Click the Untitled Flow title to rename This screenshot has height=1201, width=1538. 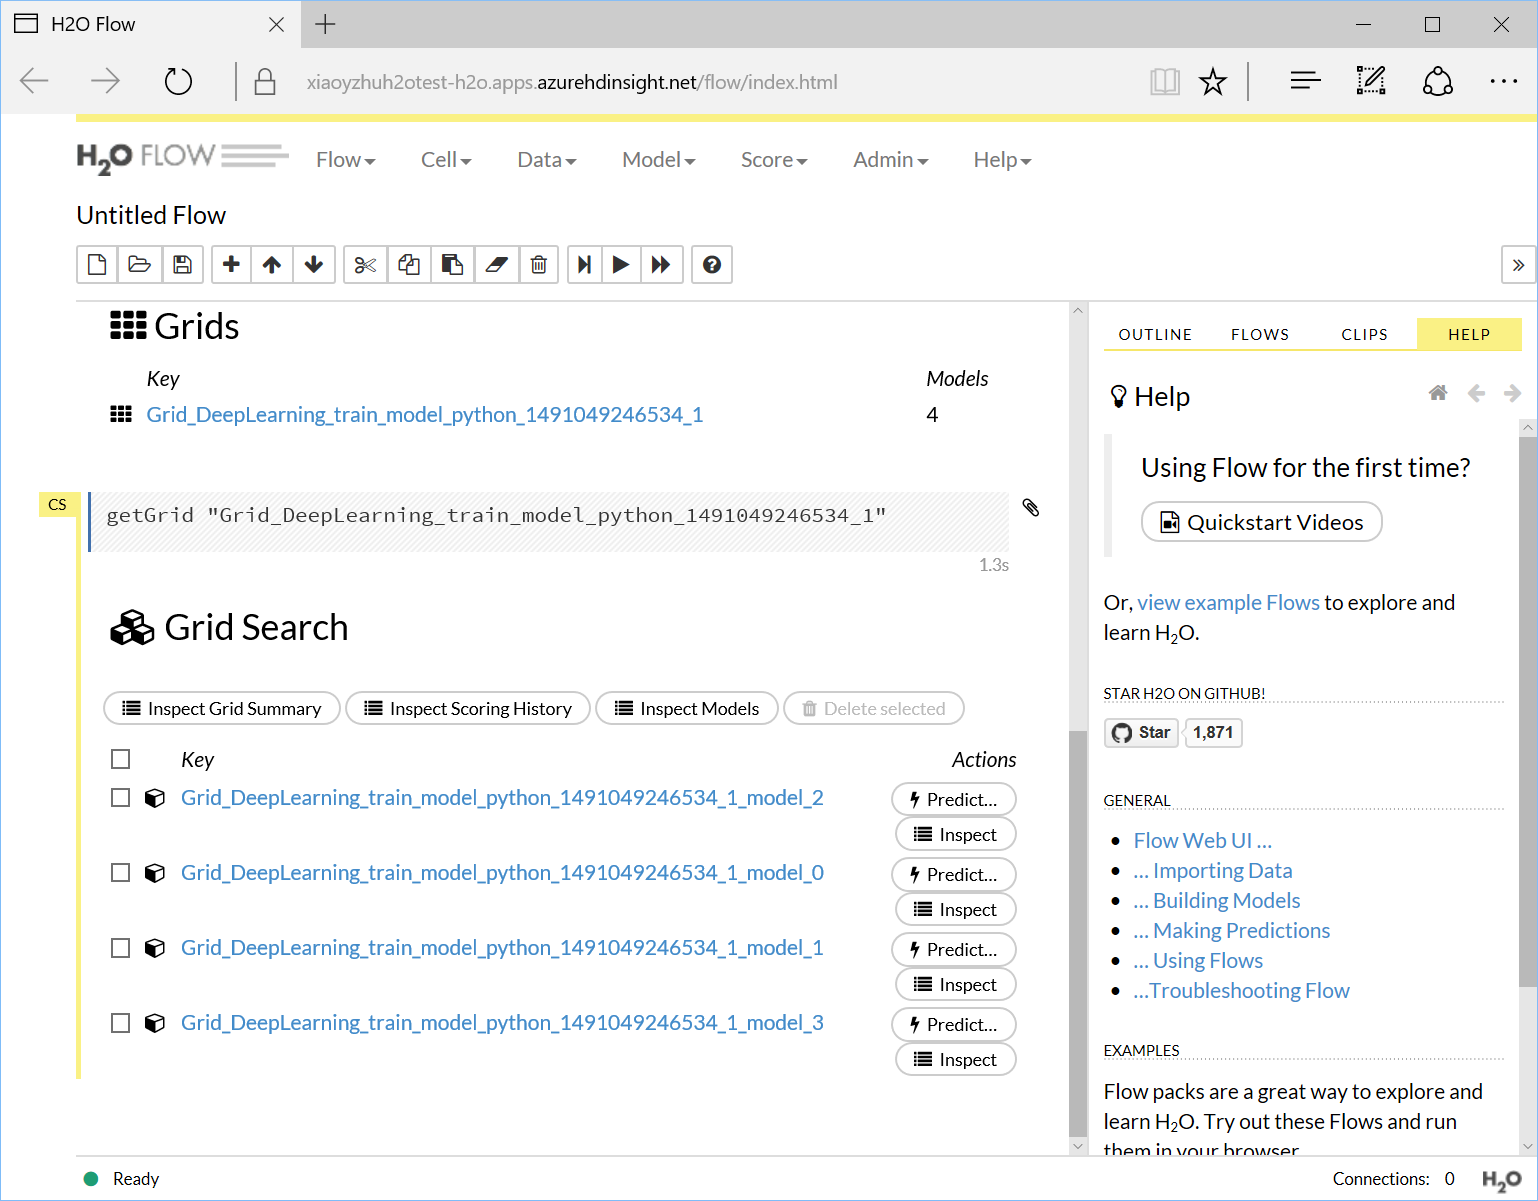(x=151, y=215)
